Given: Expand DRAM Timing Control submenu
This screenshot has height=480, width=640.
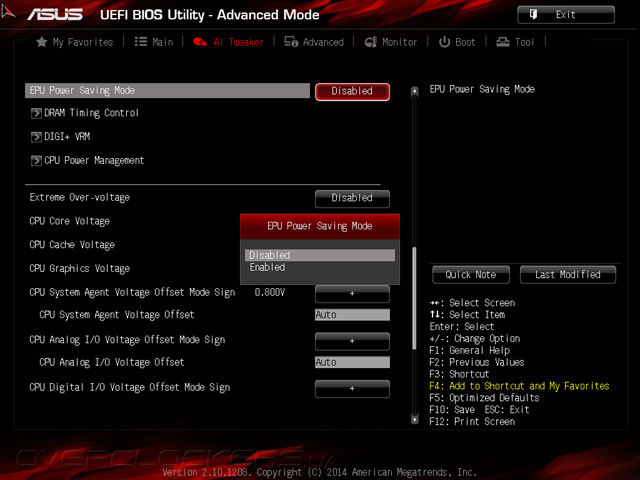Looking at the screenshot, I should click(85, 113).
